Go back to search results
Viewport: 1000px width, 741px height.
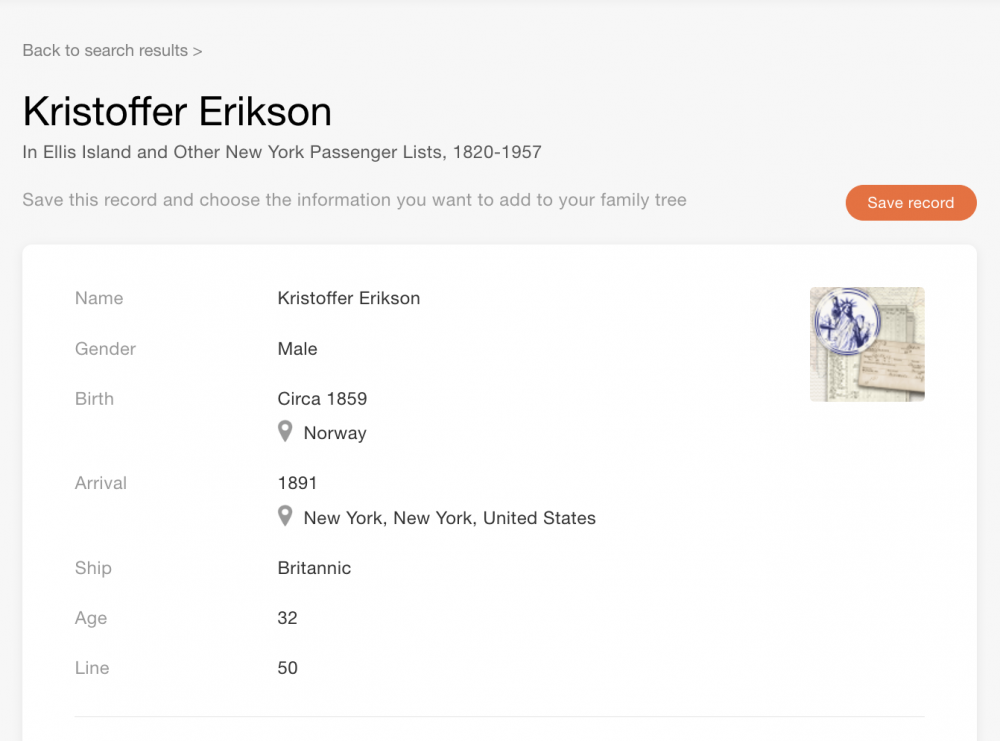[x=112, y=50]
